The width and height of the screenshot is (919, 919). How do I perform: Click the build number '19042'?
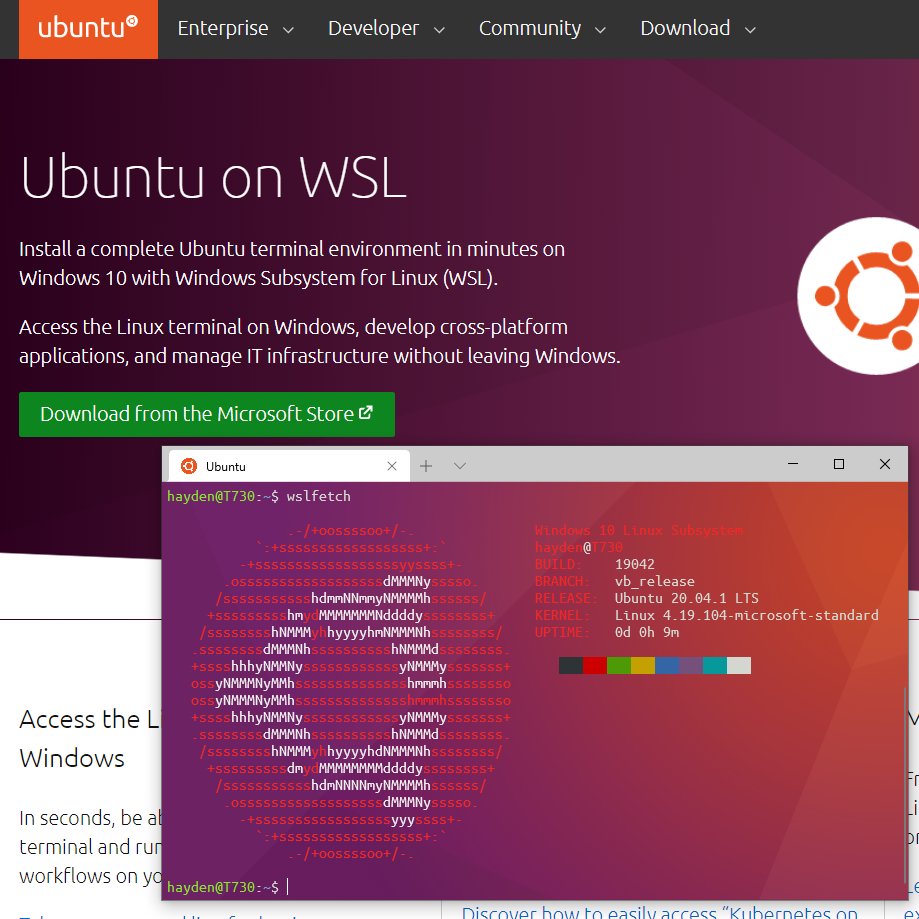point(634,564)
